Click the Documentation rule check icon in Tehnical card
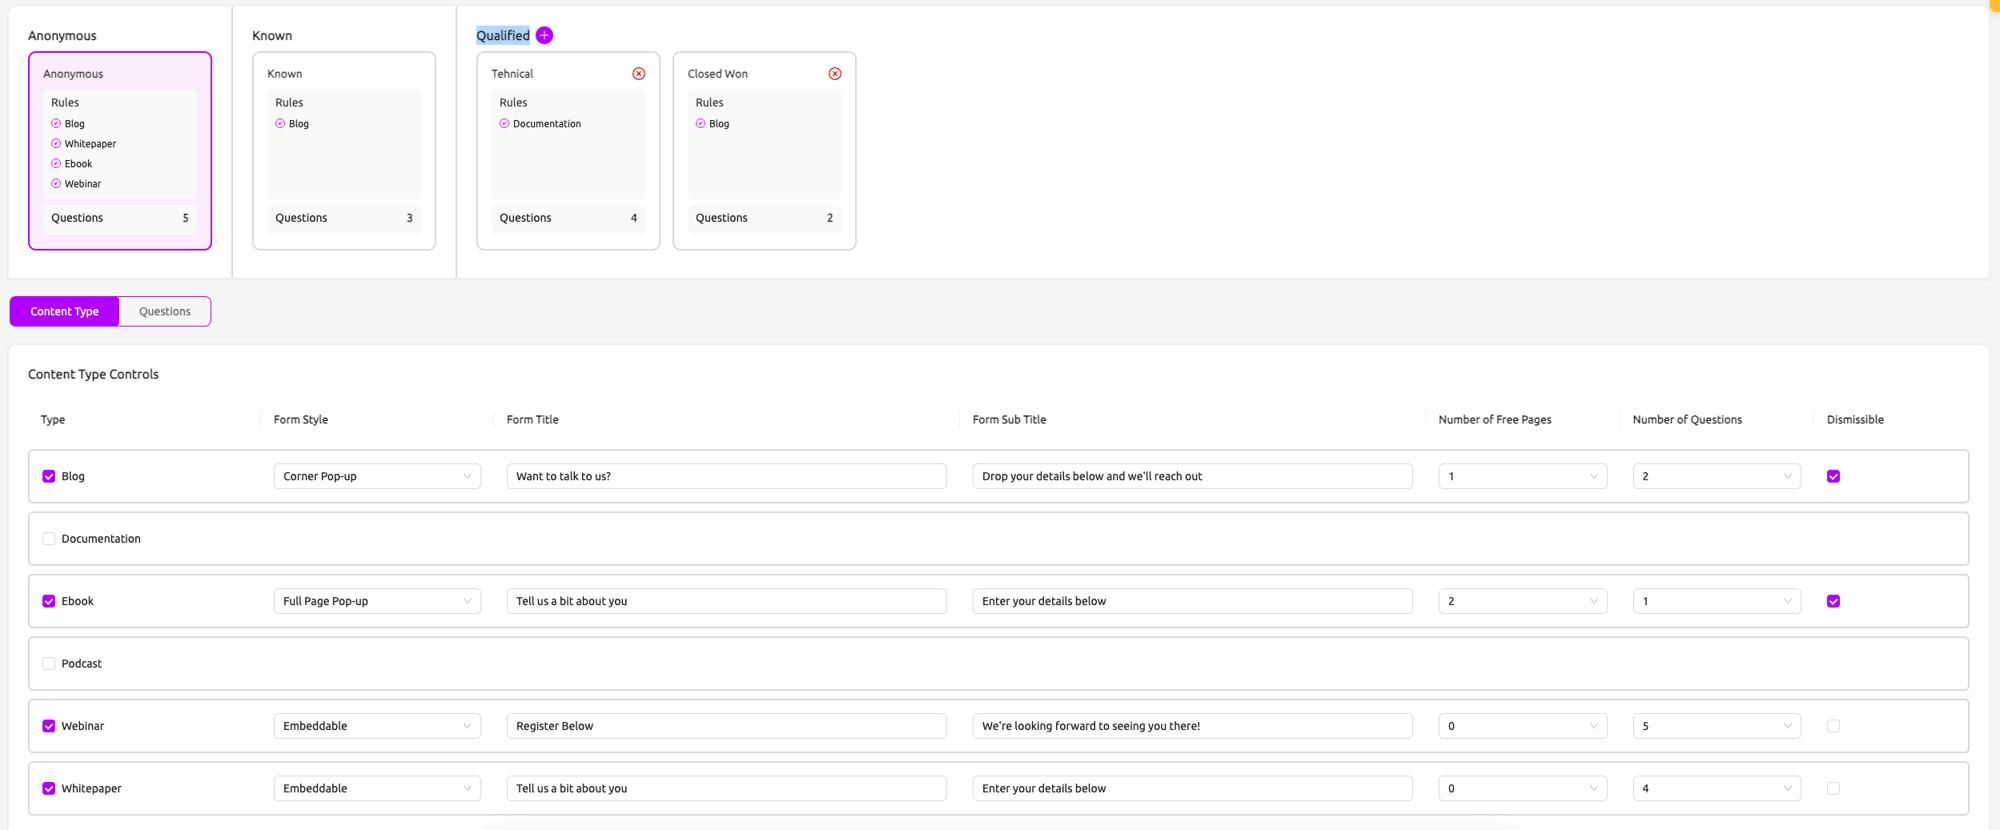 click(504, 124)
